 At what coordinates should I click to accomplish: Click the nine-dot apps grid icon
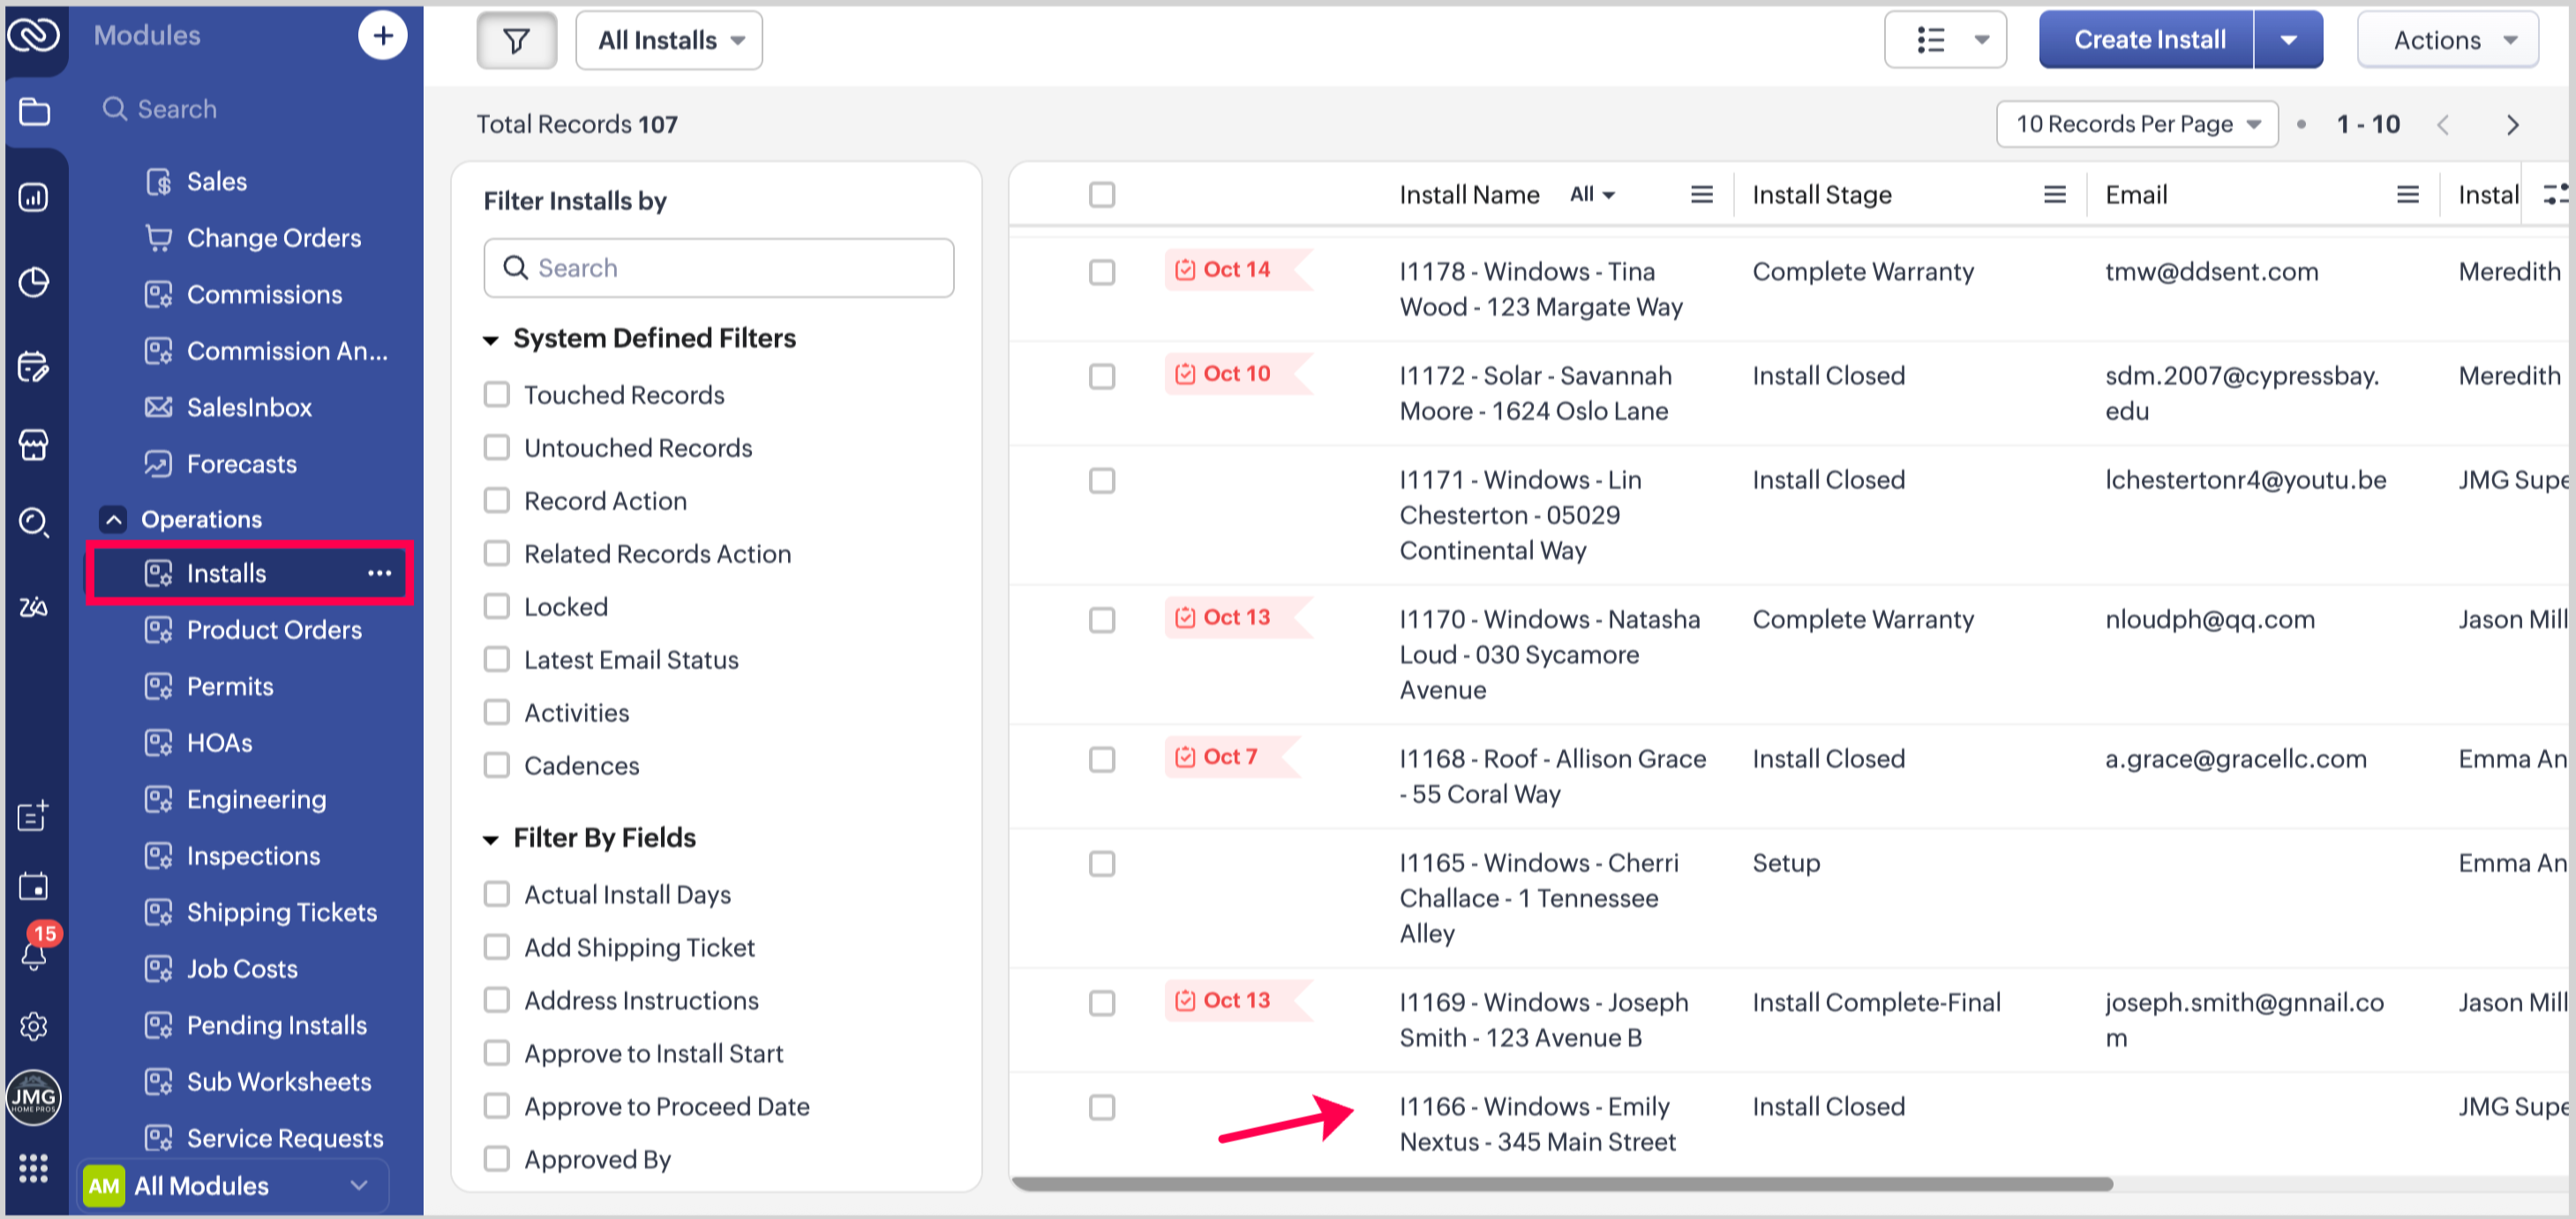coord(33,1168)
